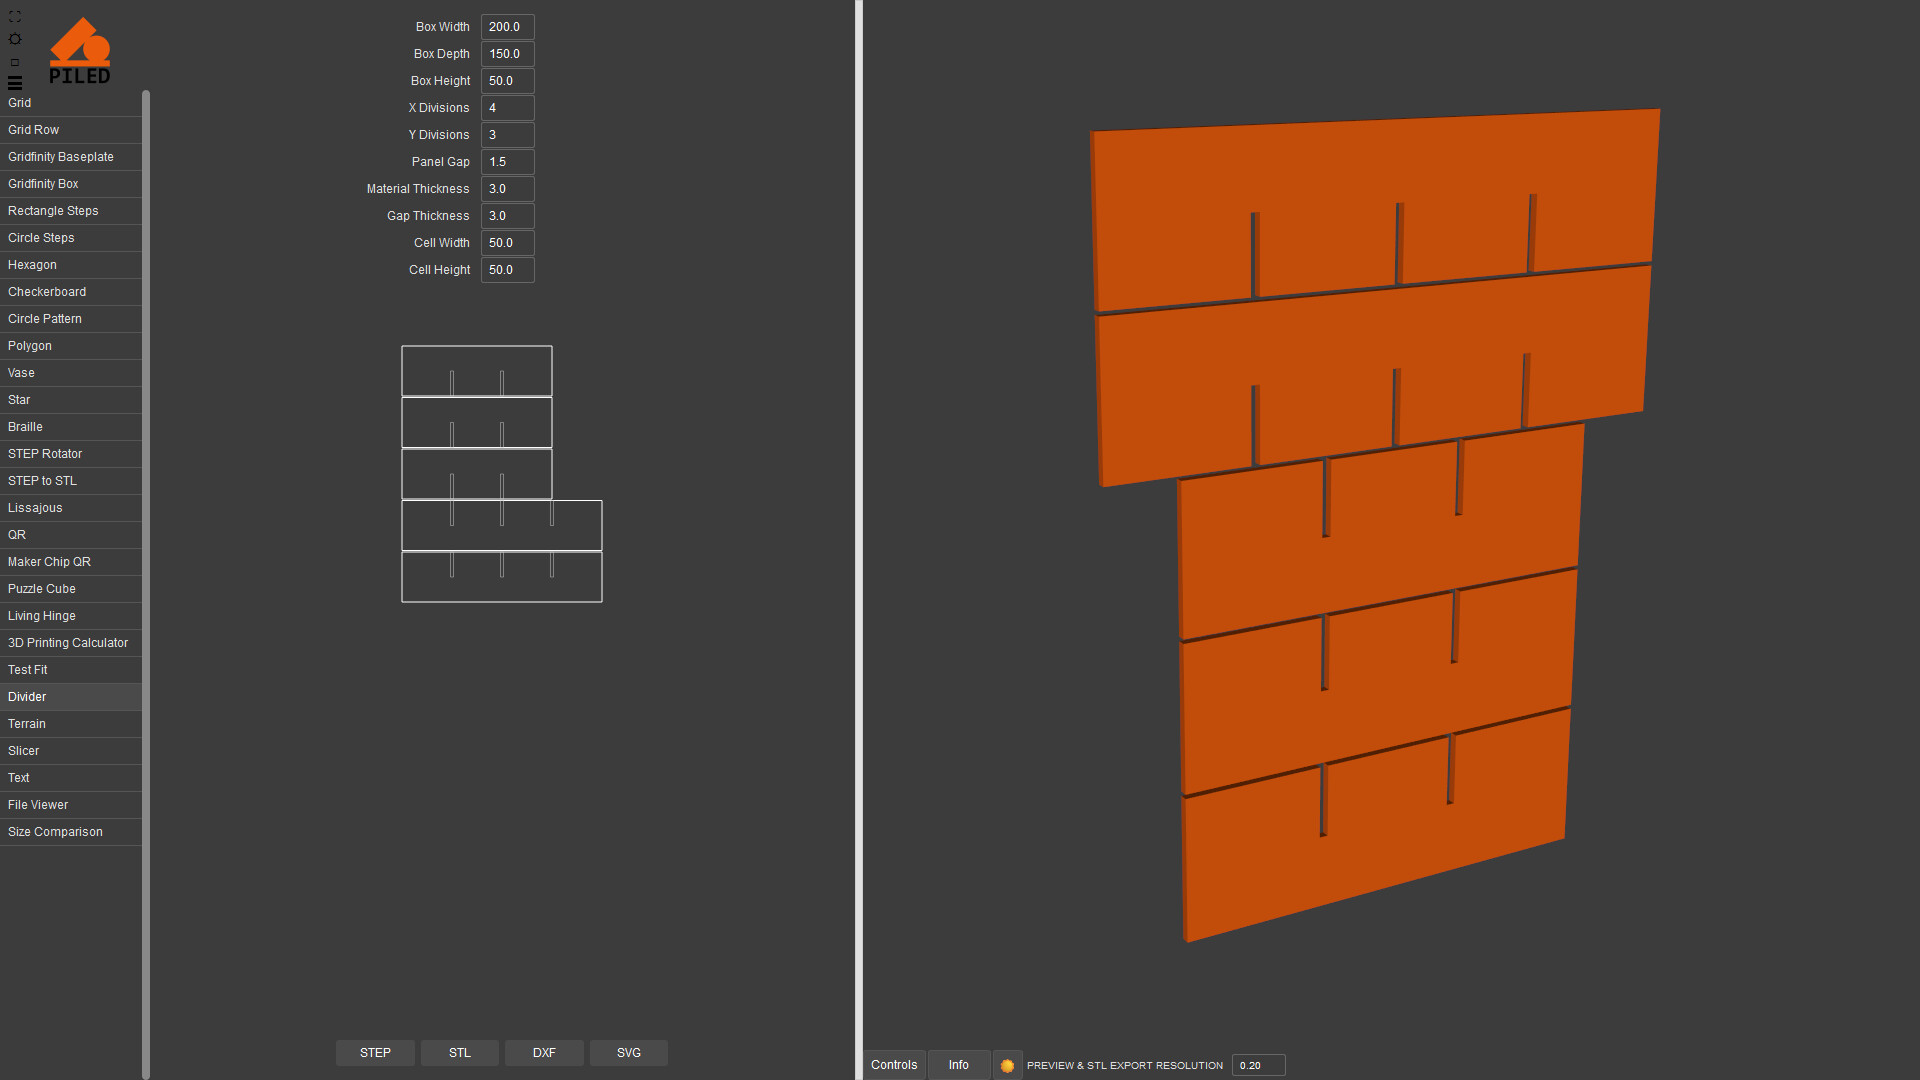This screenshot has width=1920, height=1080.
Task: Click the PILED logo
Action: [x=80, y=51]
